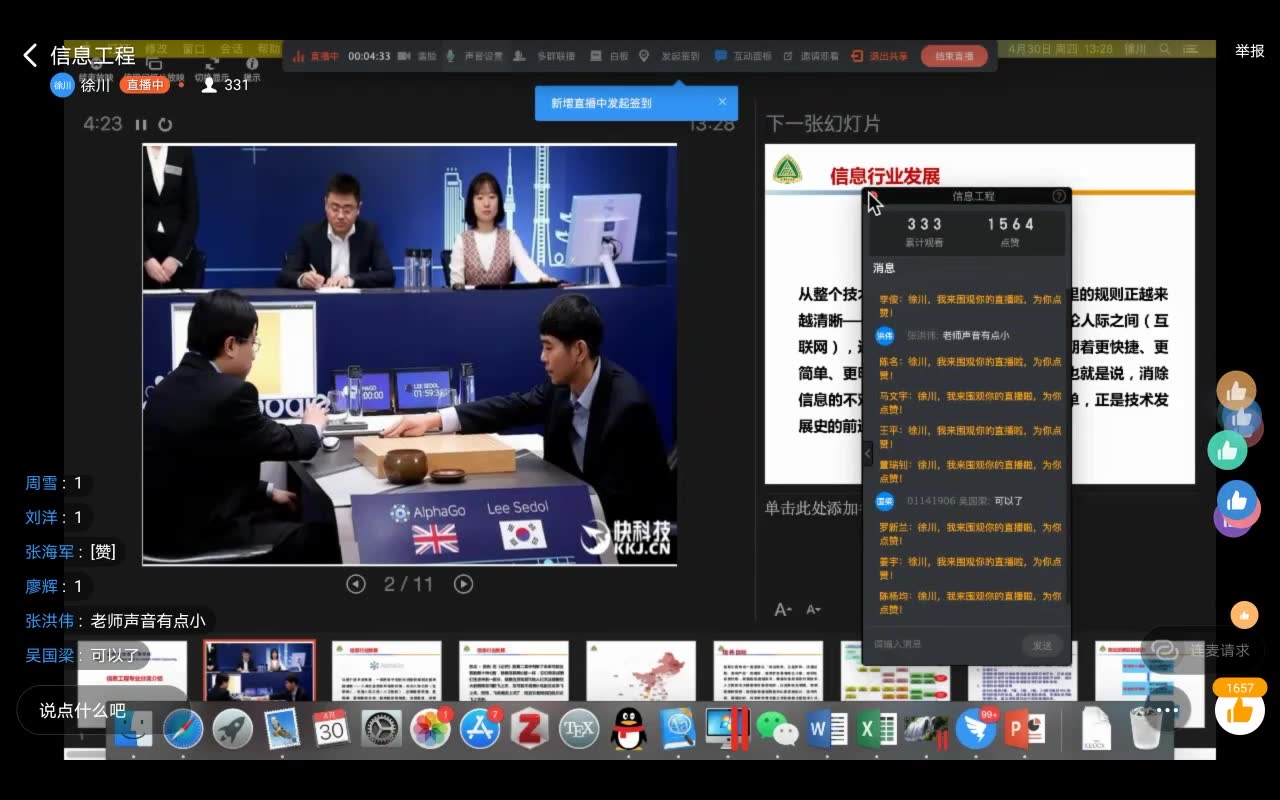Open the 白板 whiteboard tool
The width and height of the screenshot is (1280, 800).
tap(610, 56)
